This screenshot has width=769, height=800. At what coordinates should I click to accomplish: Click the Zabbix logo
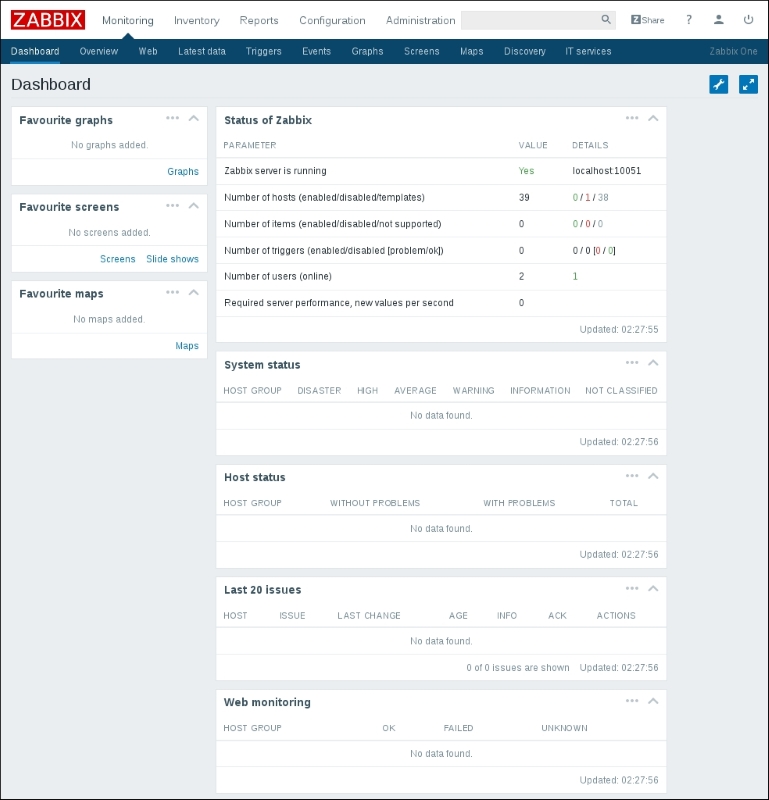coord(47,20)
